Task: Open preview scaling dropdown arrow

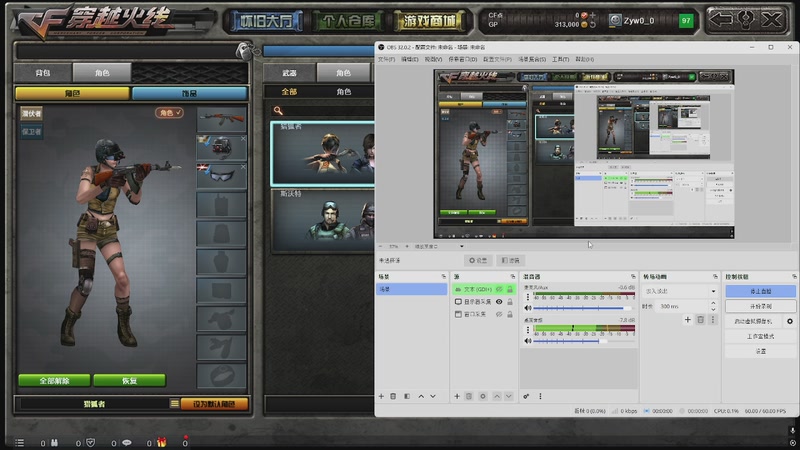Action: coord(462,246)
